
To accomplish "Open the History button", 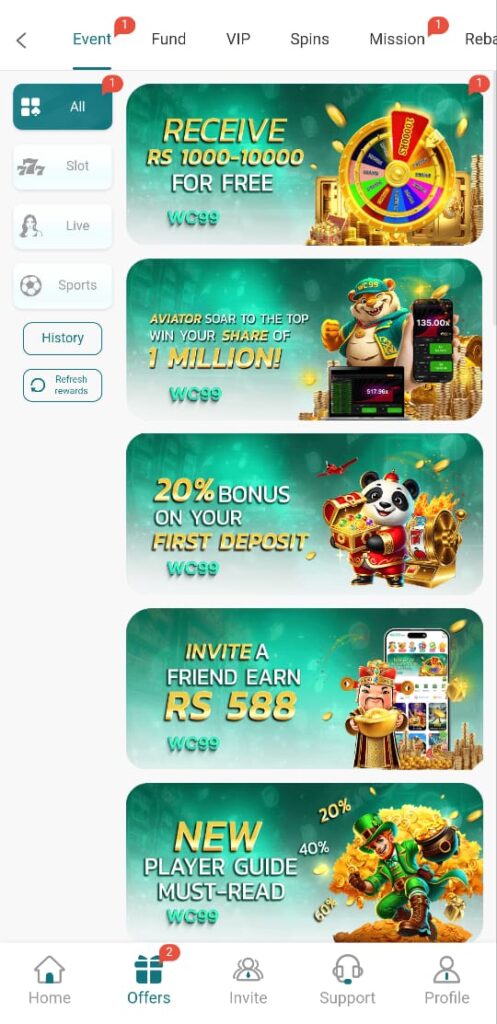I will coord(63,338).
